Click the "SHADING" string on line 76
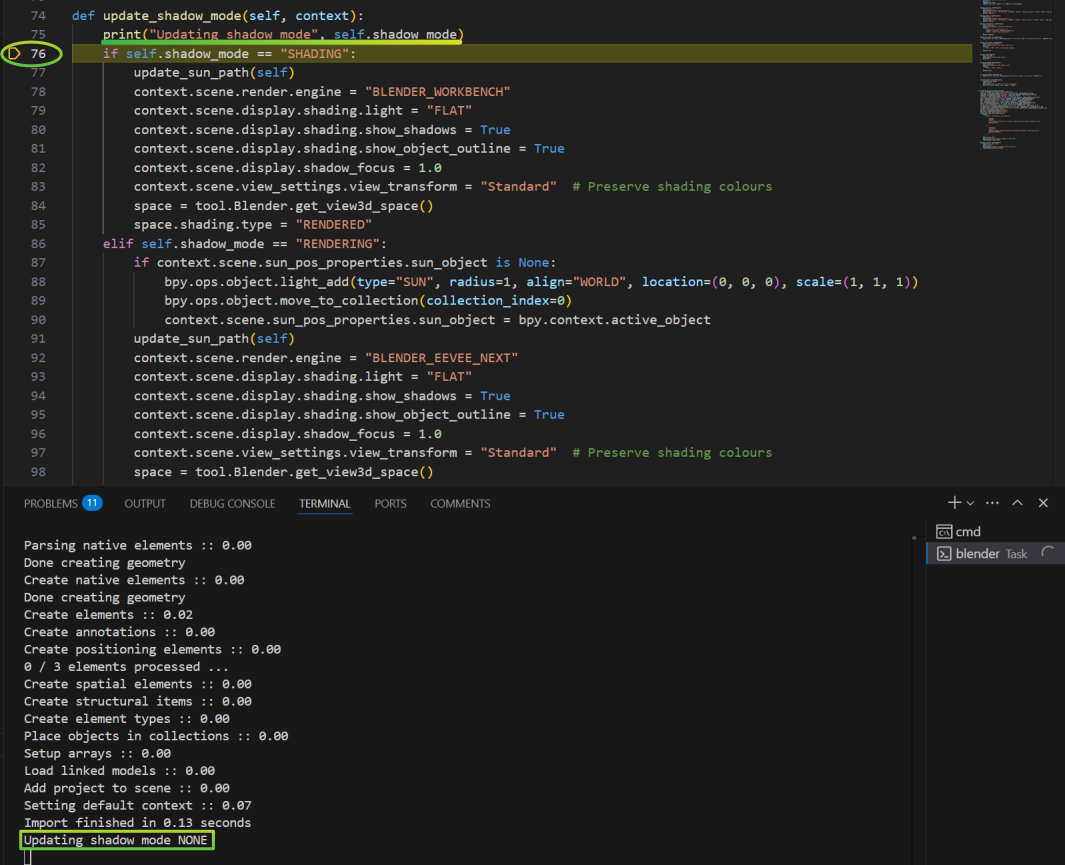The width and height of the screenshot is (1065, 865). click(x=314, y=54)
